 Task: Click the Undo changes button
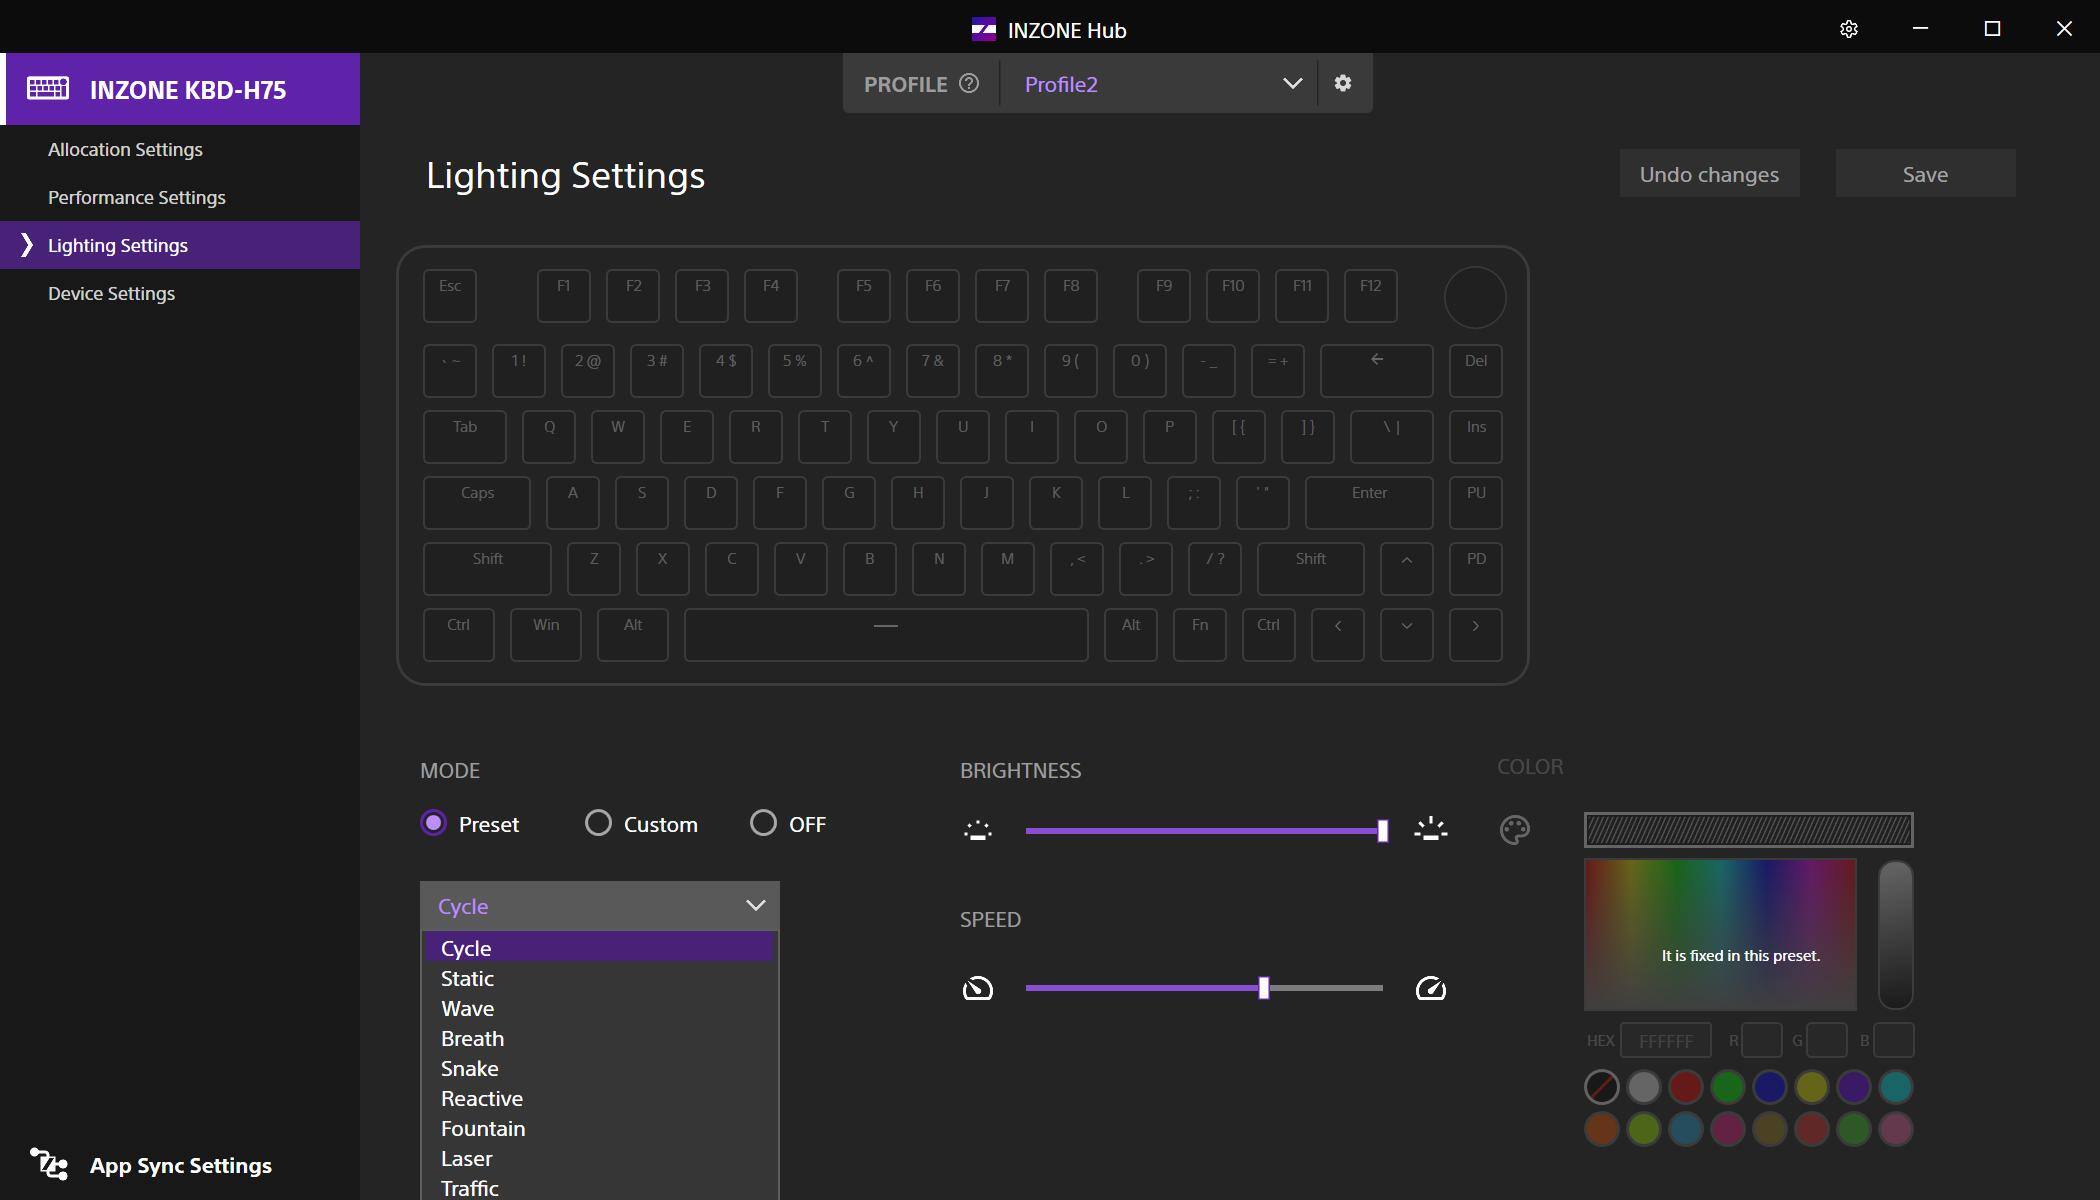pos(1708,174)
